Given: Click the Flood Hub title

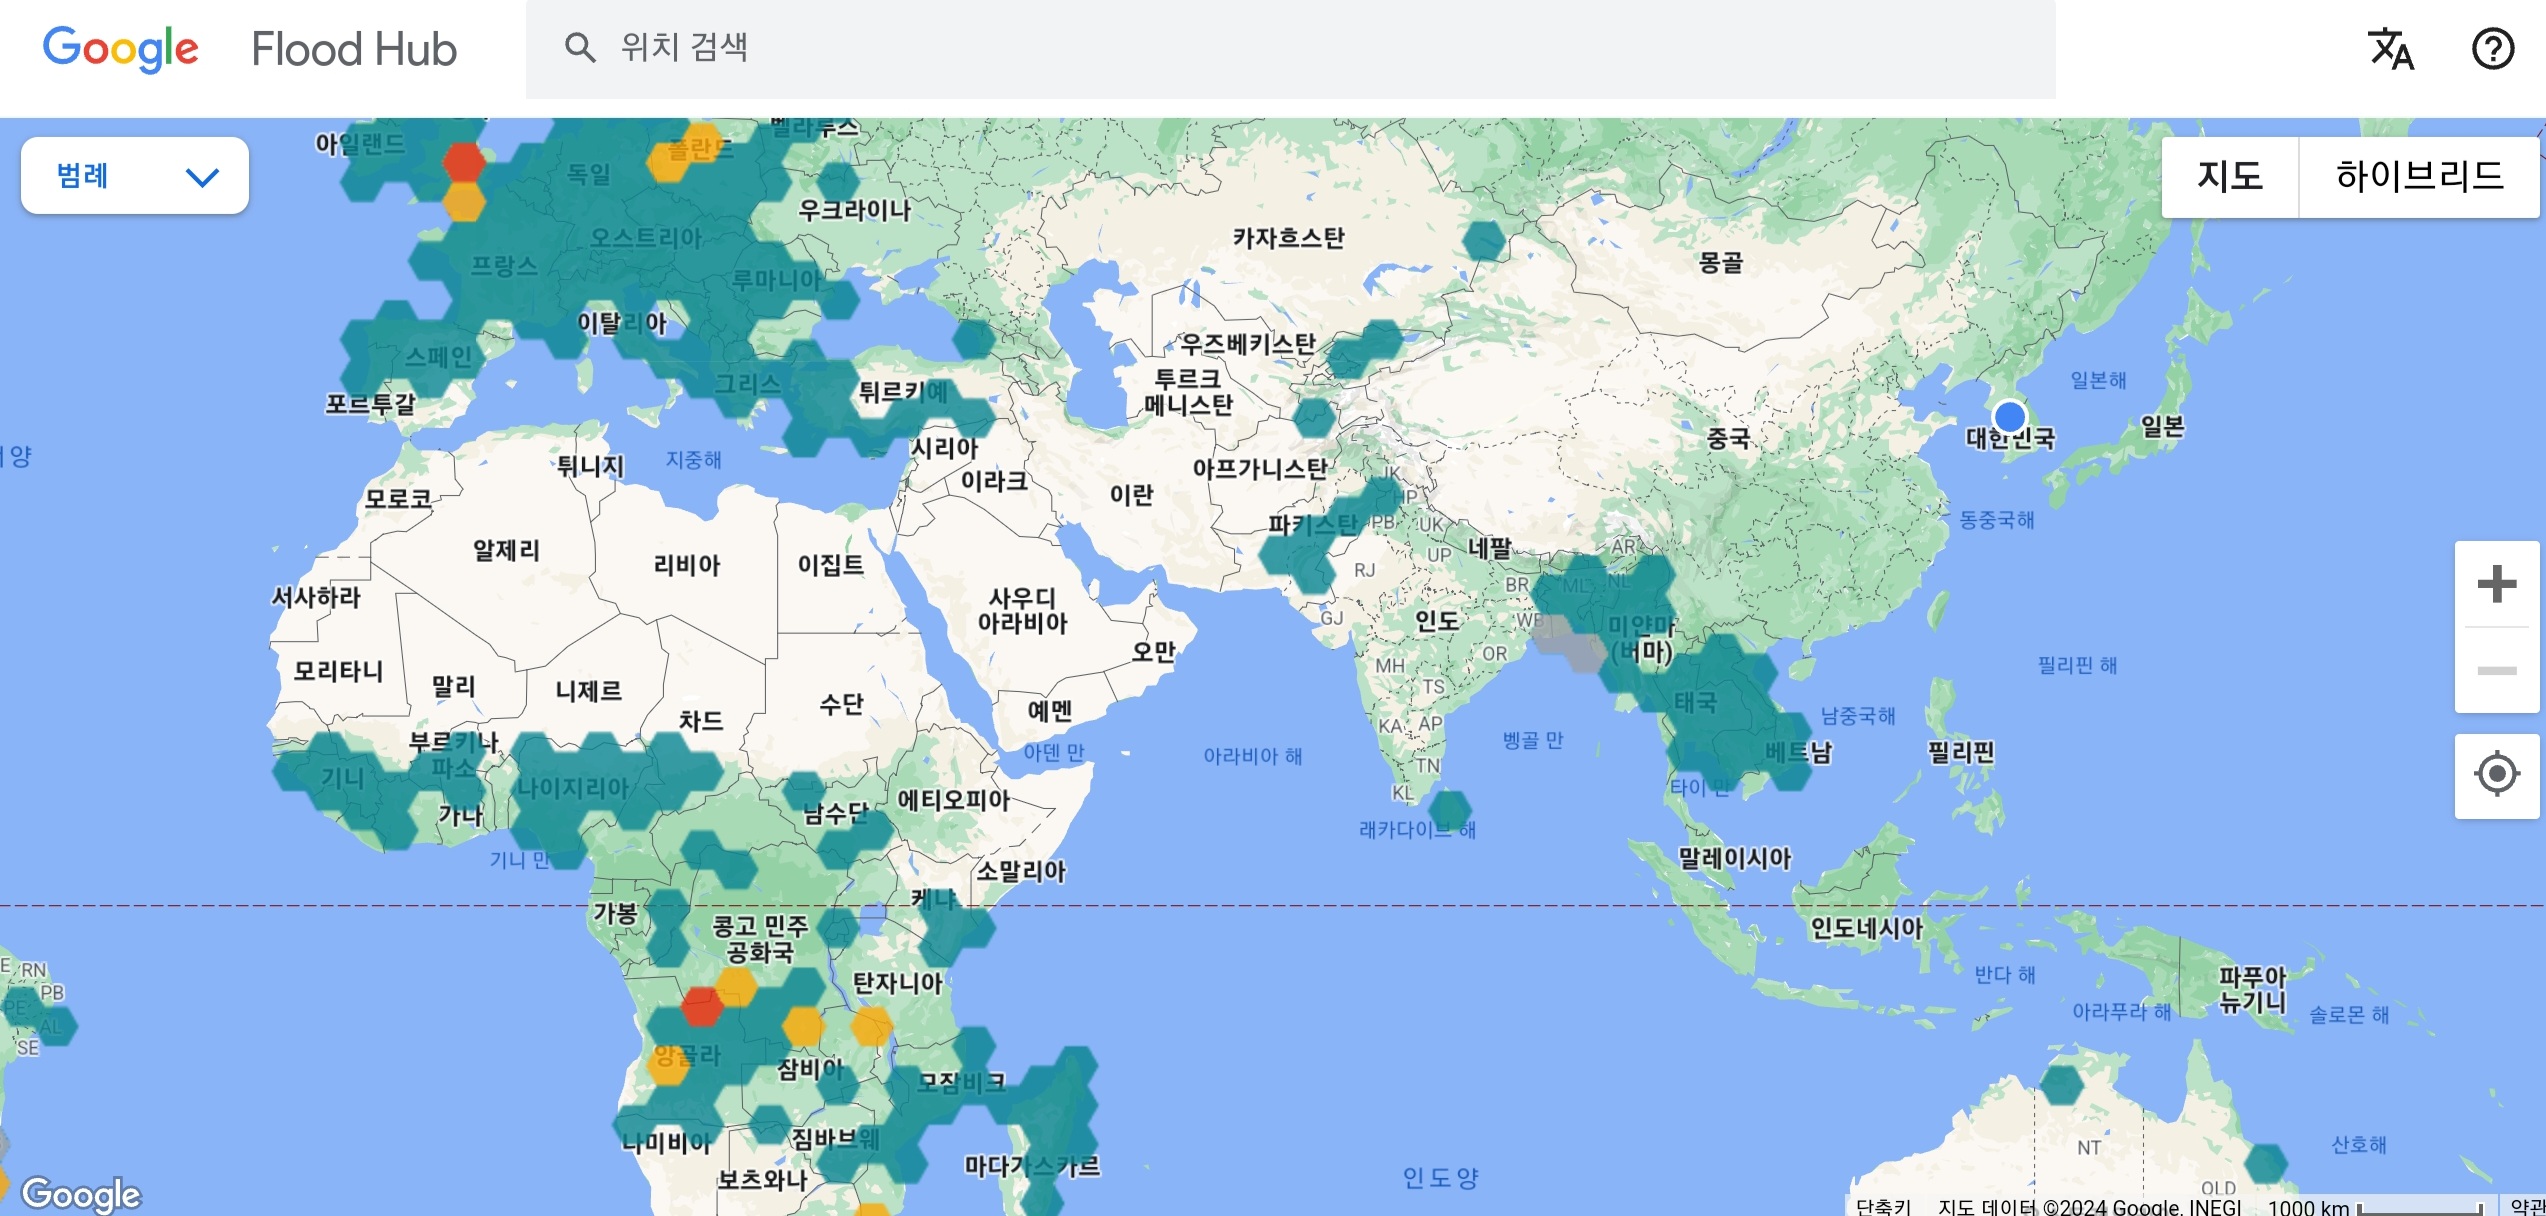Looking at the screenshot, I should [x=354, y=49].
